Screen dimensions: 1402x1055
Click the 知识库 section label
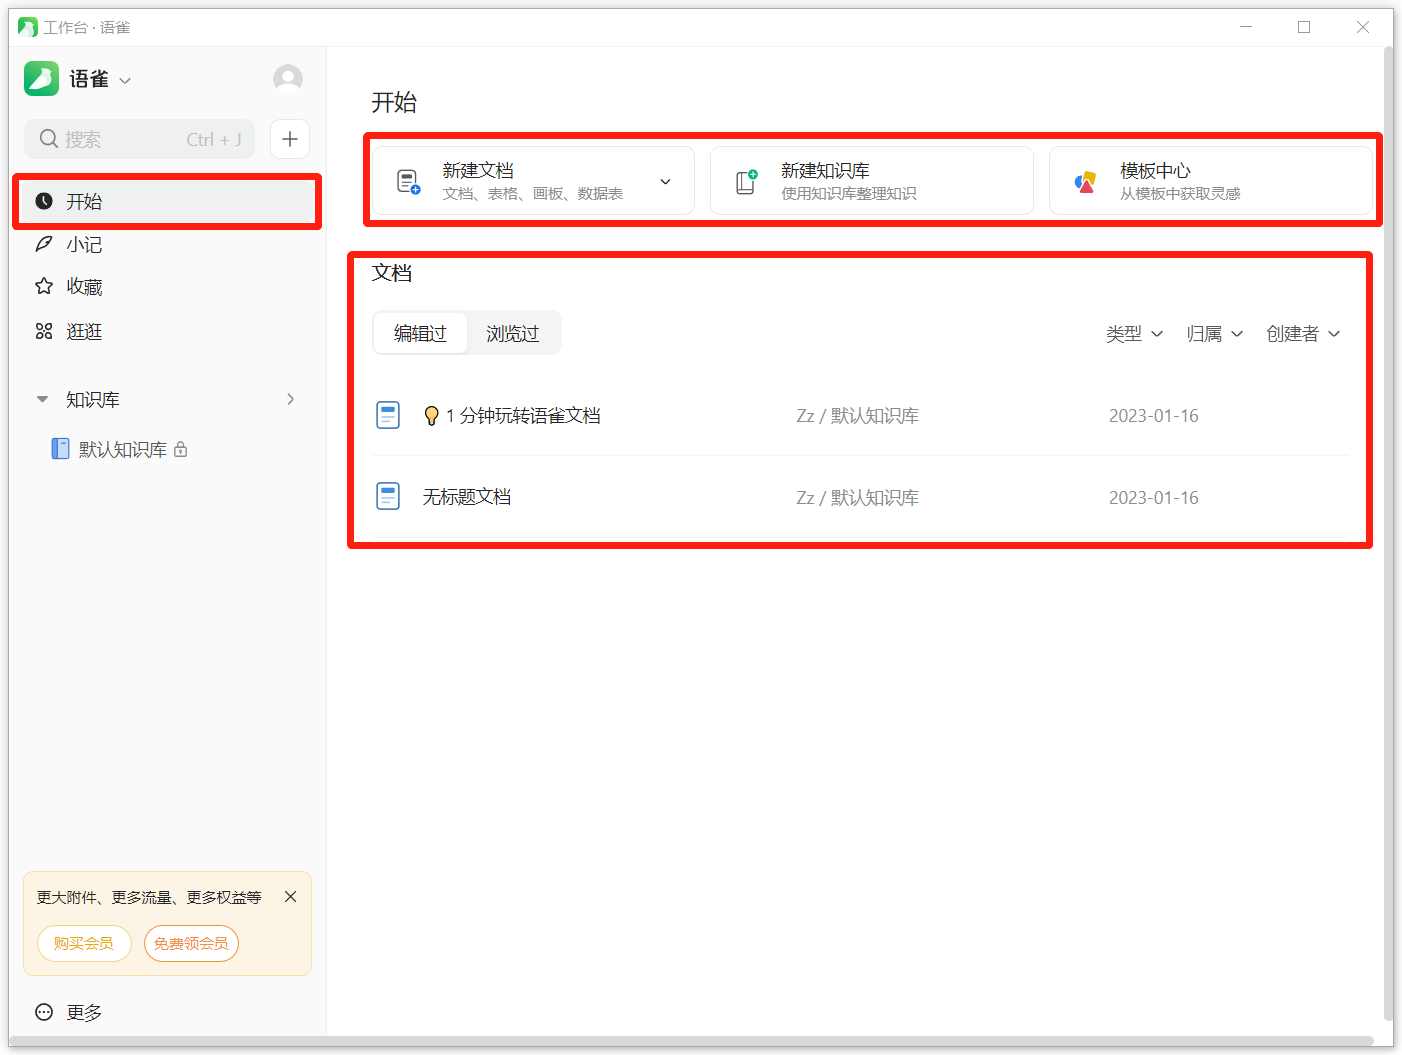93,399
